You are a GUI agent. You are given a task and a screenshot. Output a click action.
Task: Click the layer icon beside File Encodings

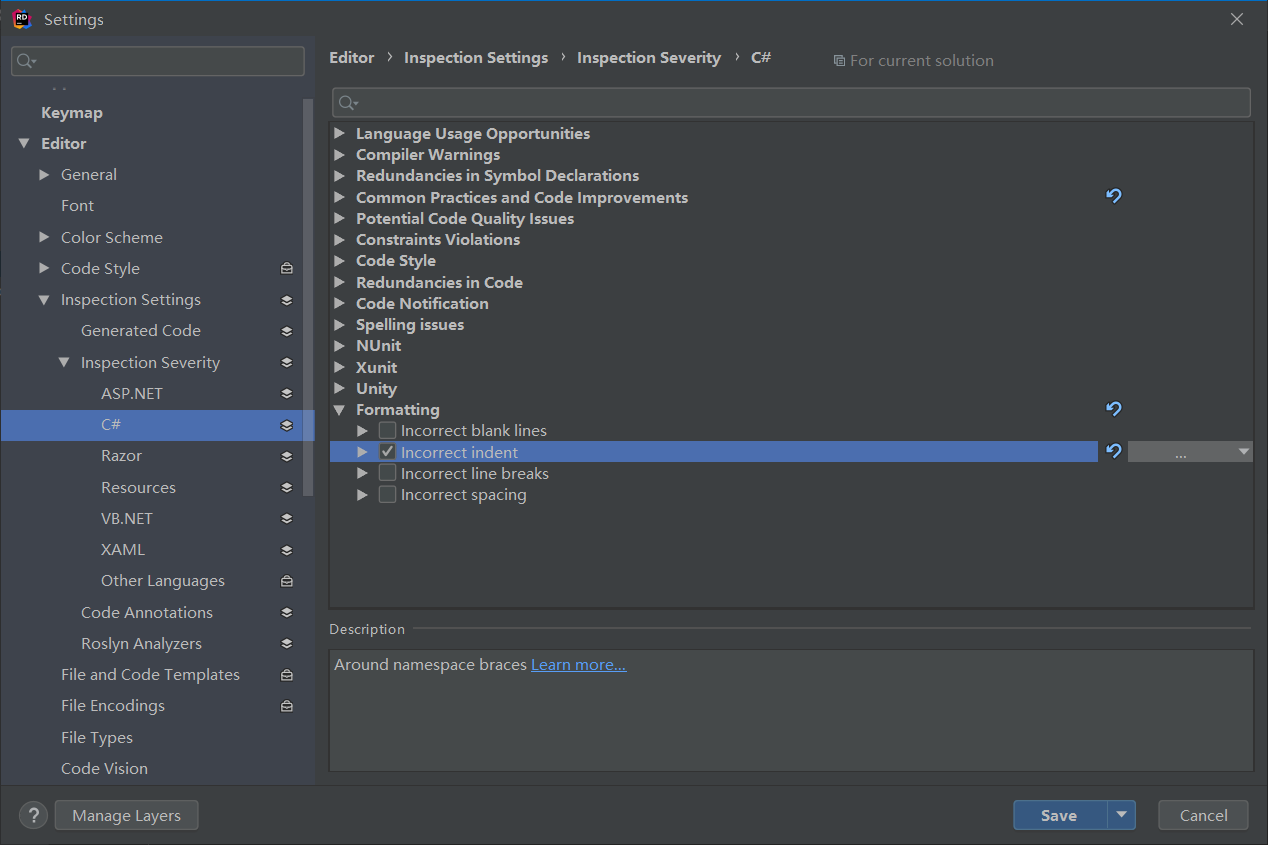pyautogui.click(x=287, y=706)
